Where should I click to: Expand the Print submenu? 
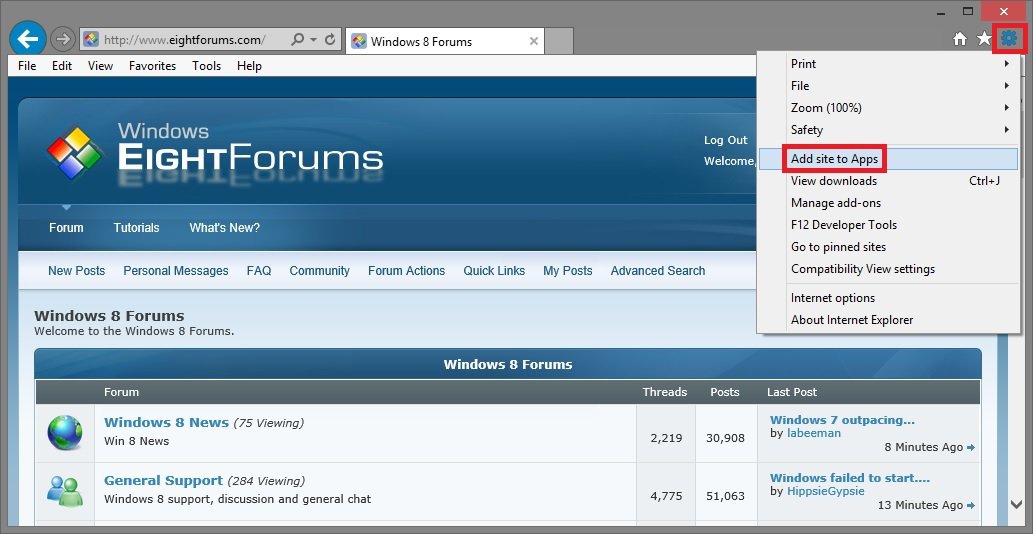click(888, 64)
